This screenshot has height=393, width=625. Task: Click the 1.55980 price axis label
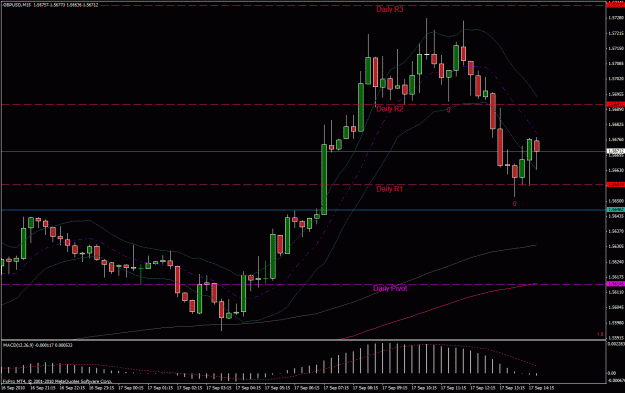pyautogui.click(x=616, y=322)
